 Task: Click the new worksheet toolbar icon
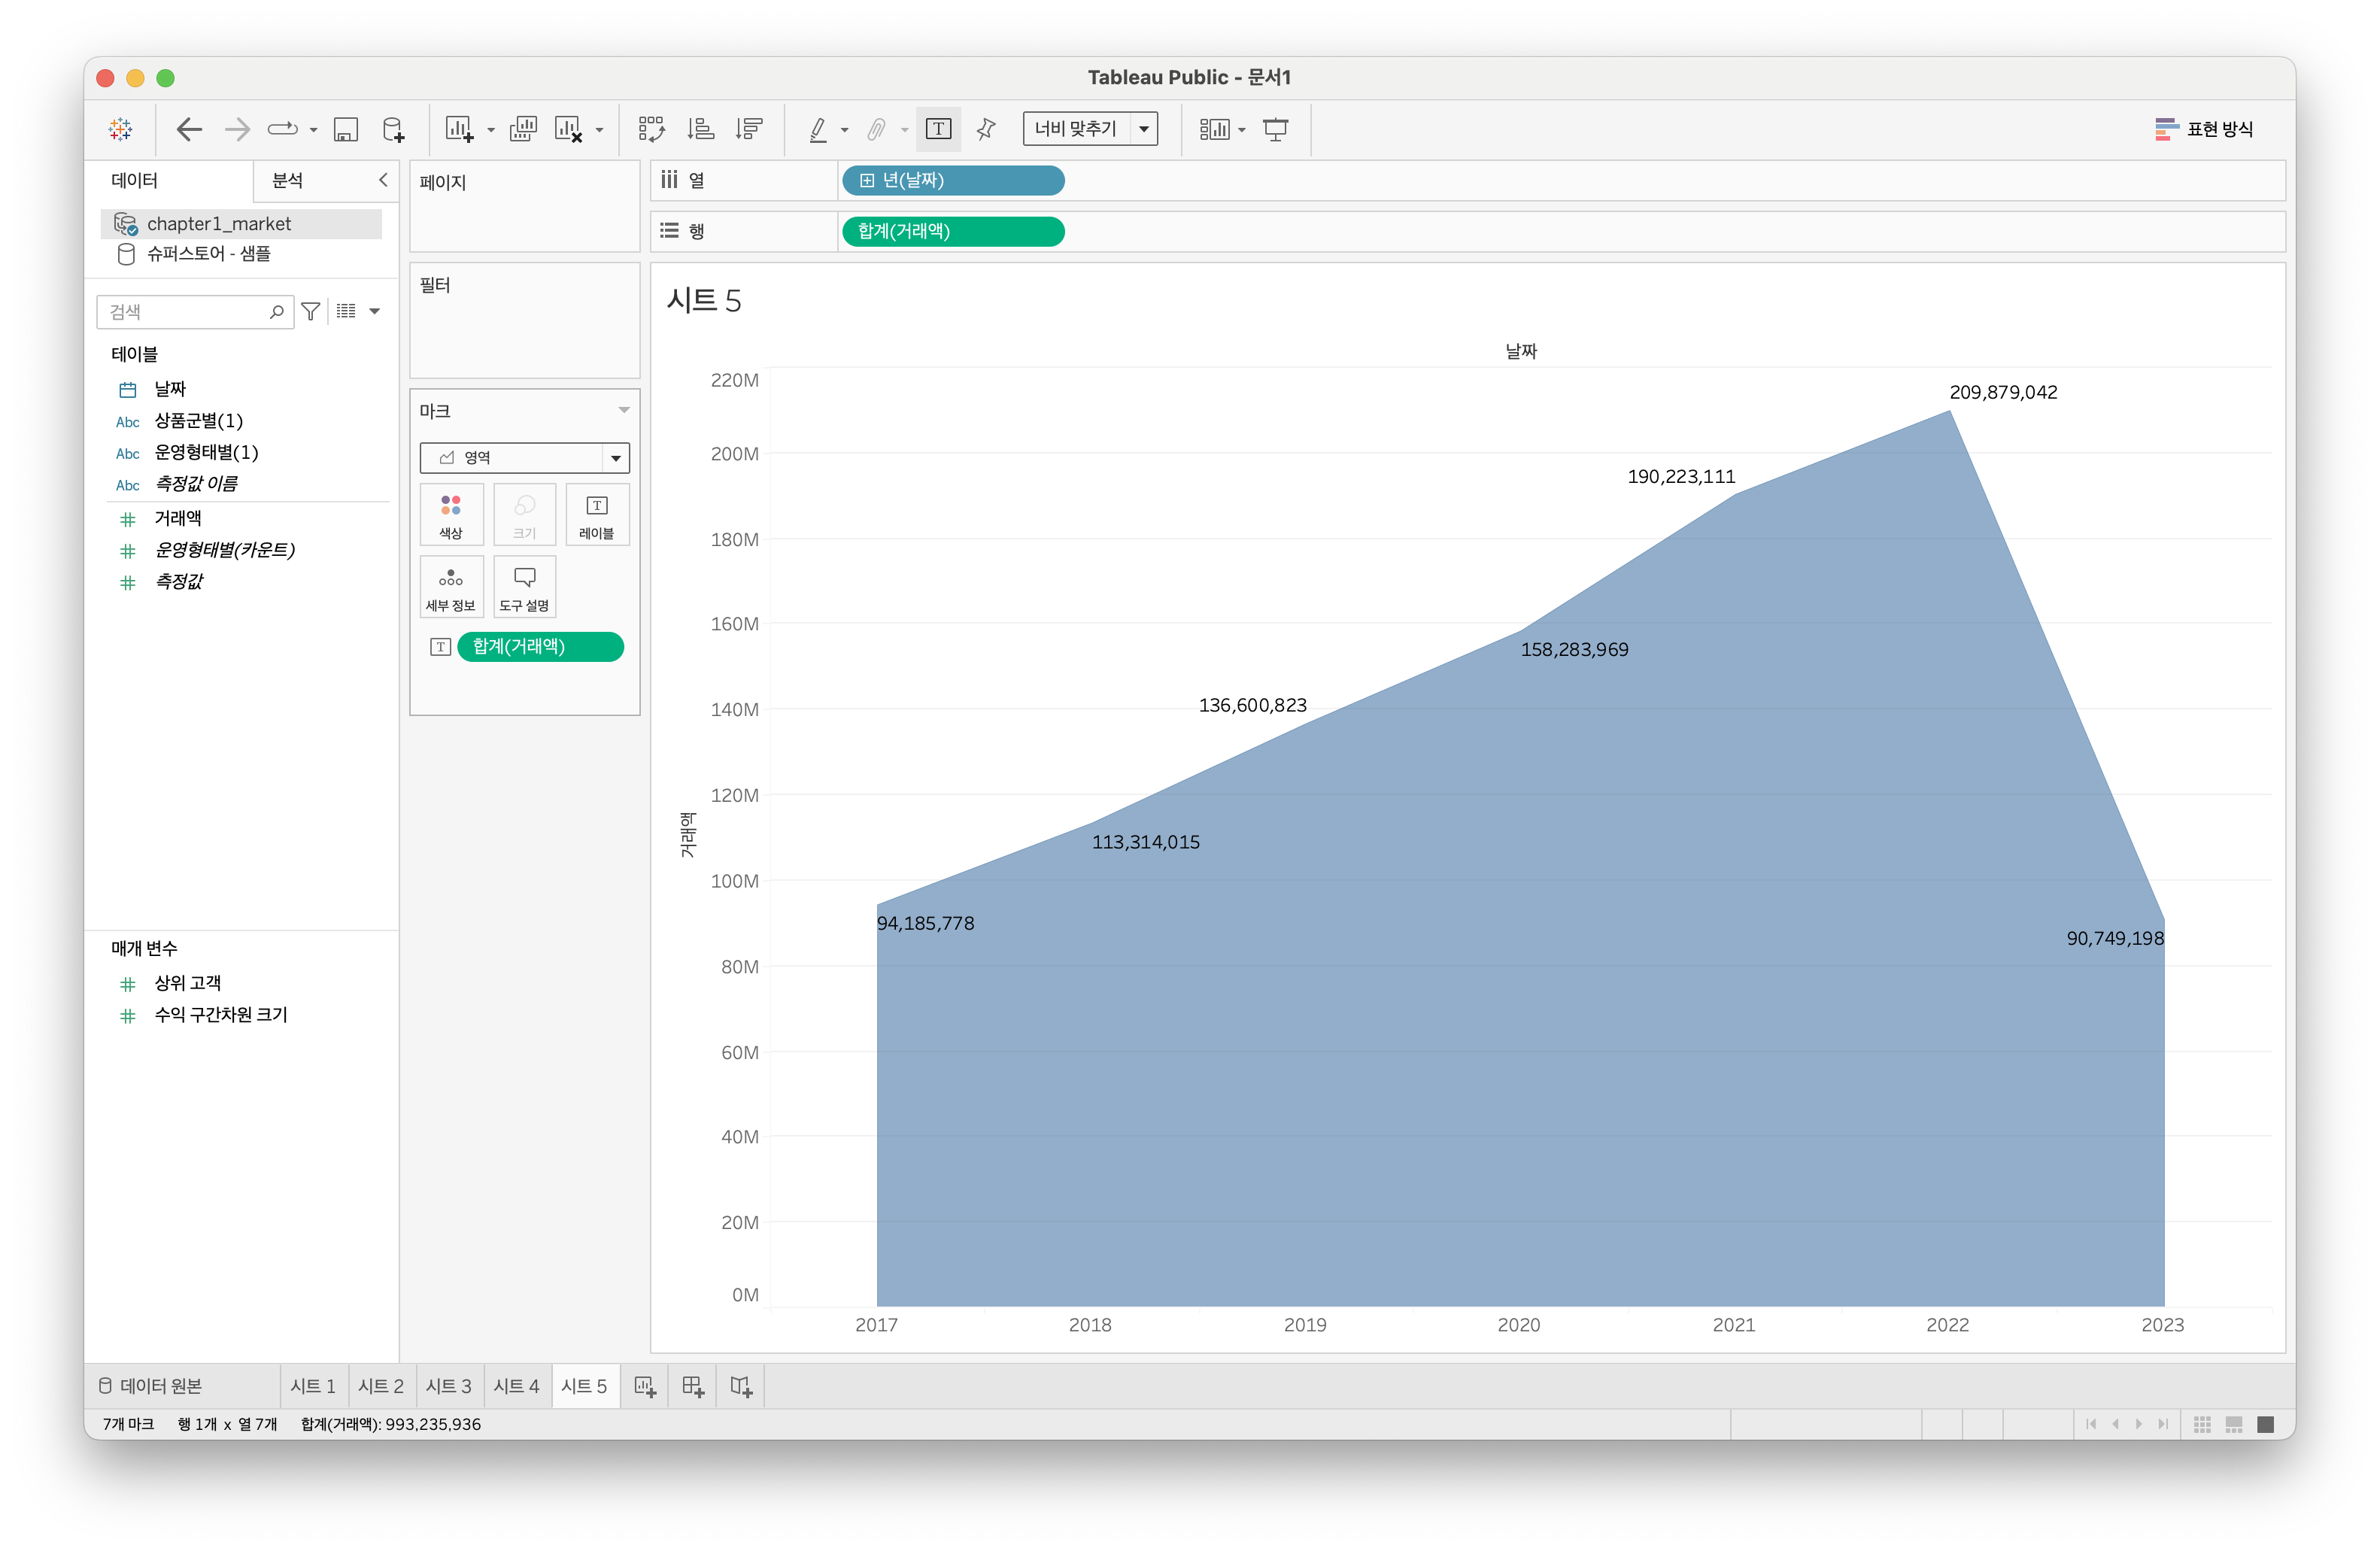coord(459,129)
